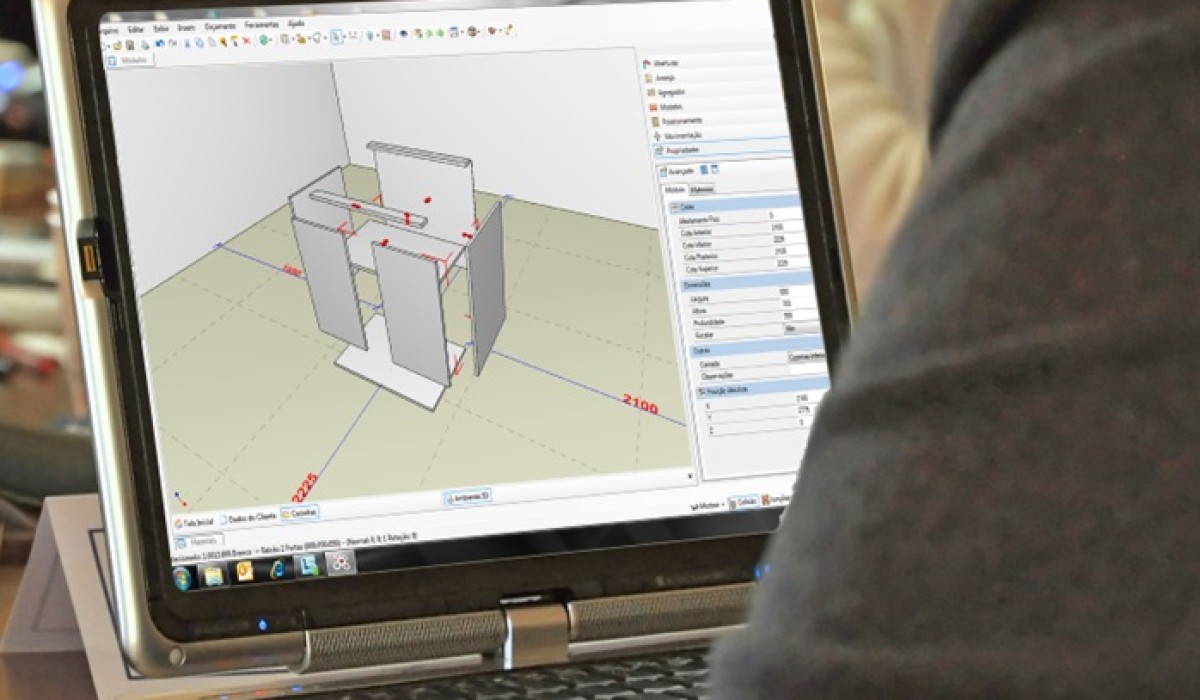Open the Editar menu
This screenshot has height=700, width=1200.
coord(136,29)
